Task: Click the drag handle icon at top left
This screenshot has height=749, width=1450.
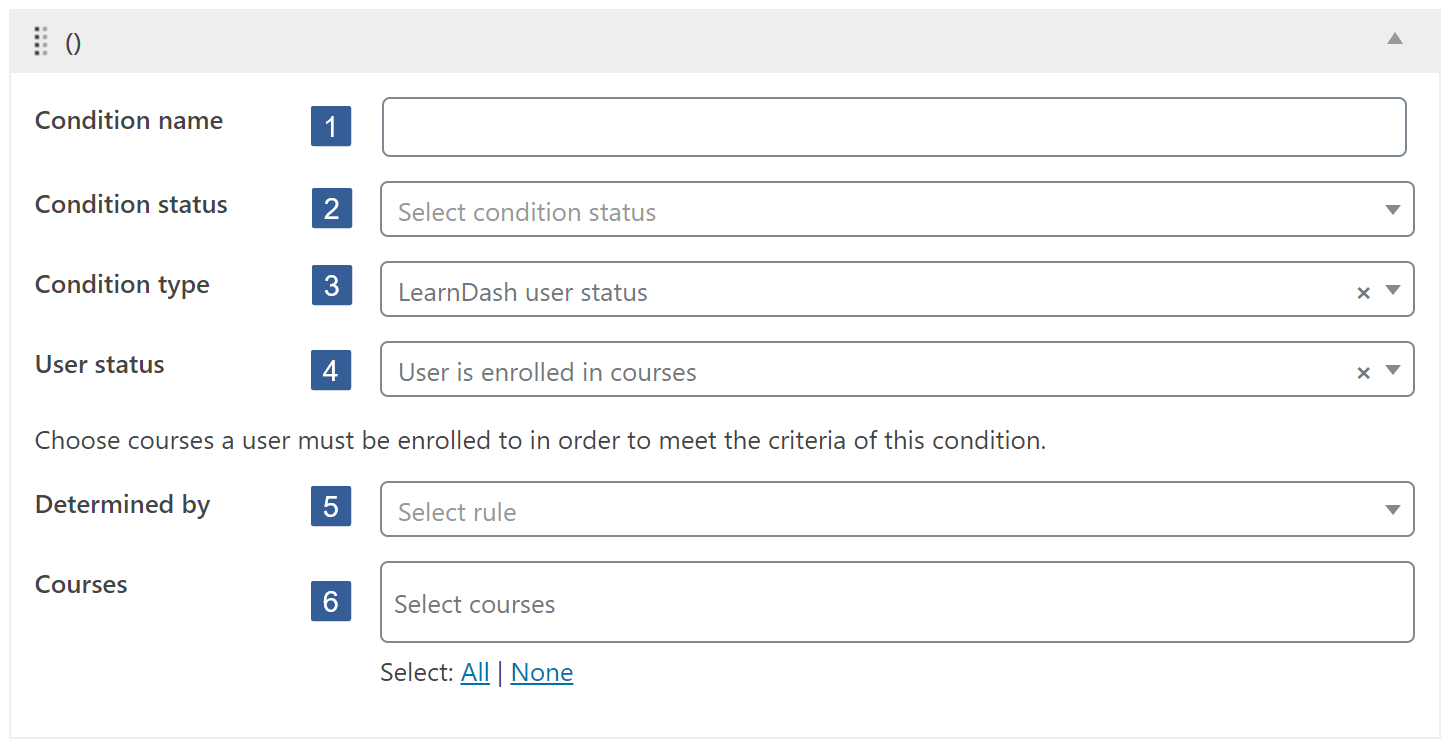Action: pyautogui.click(x=40, y=42)
